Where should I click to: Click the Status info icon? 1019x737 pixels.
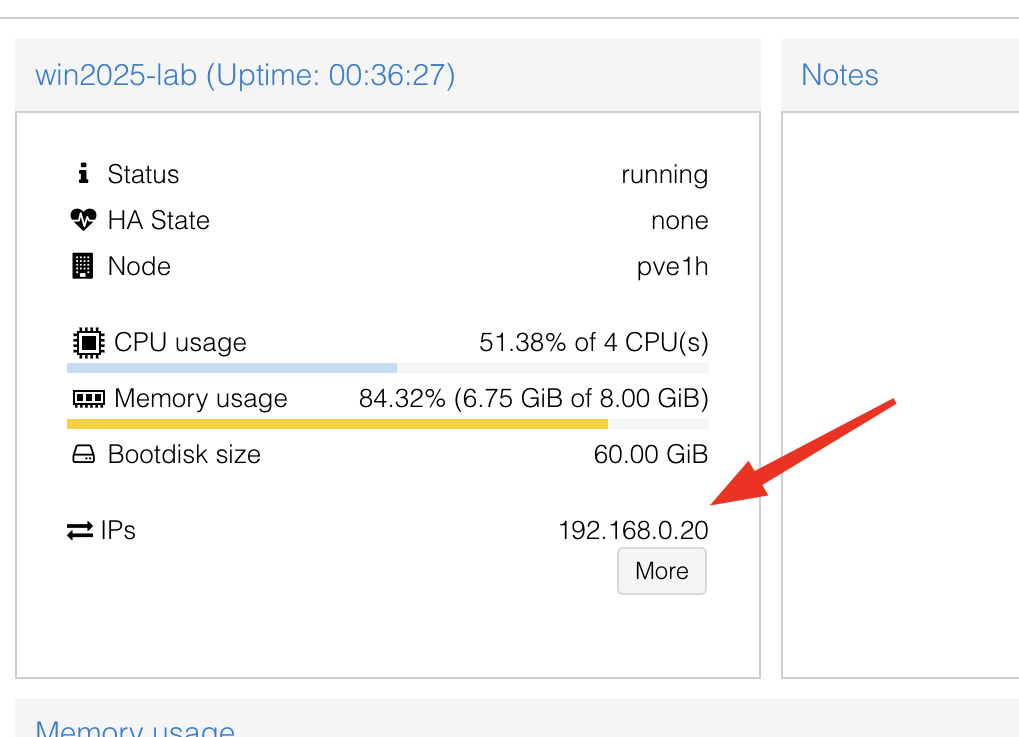83,174
